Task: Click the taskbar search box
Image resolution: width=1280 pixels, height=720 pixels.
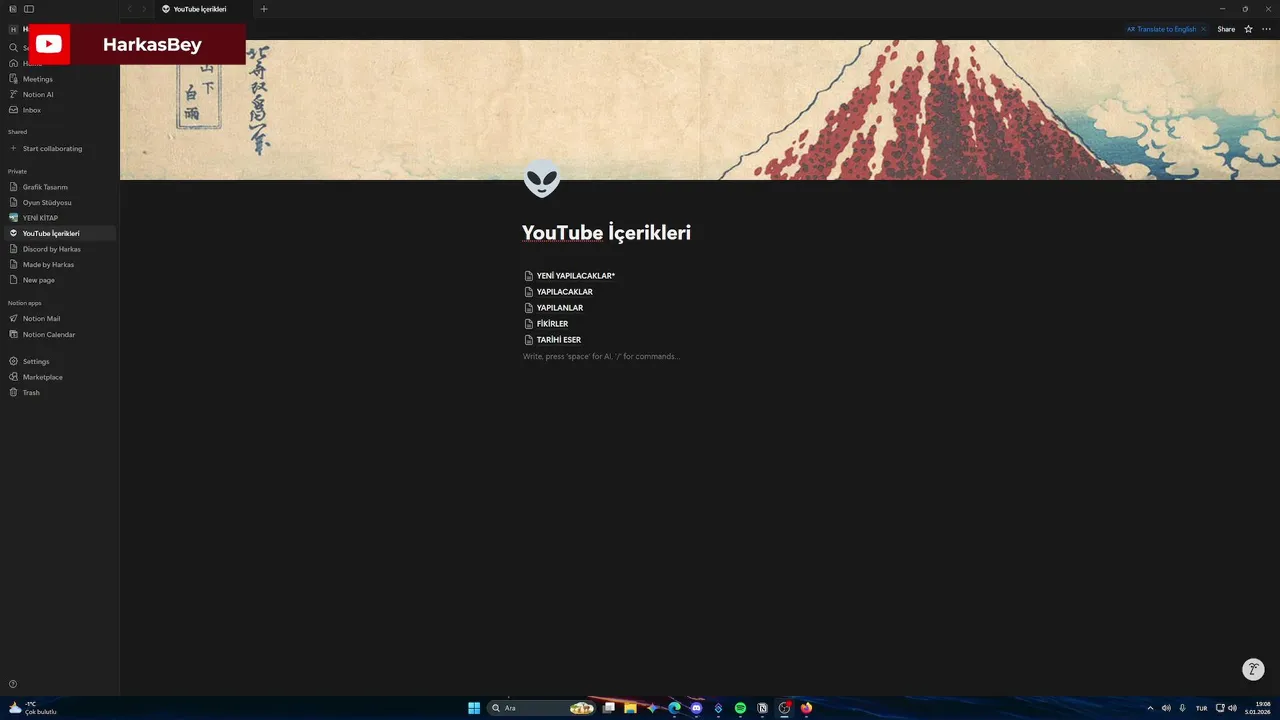Action: [x=541, y=708]
